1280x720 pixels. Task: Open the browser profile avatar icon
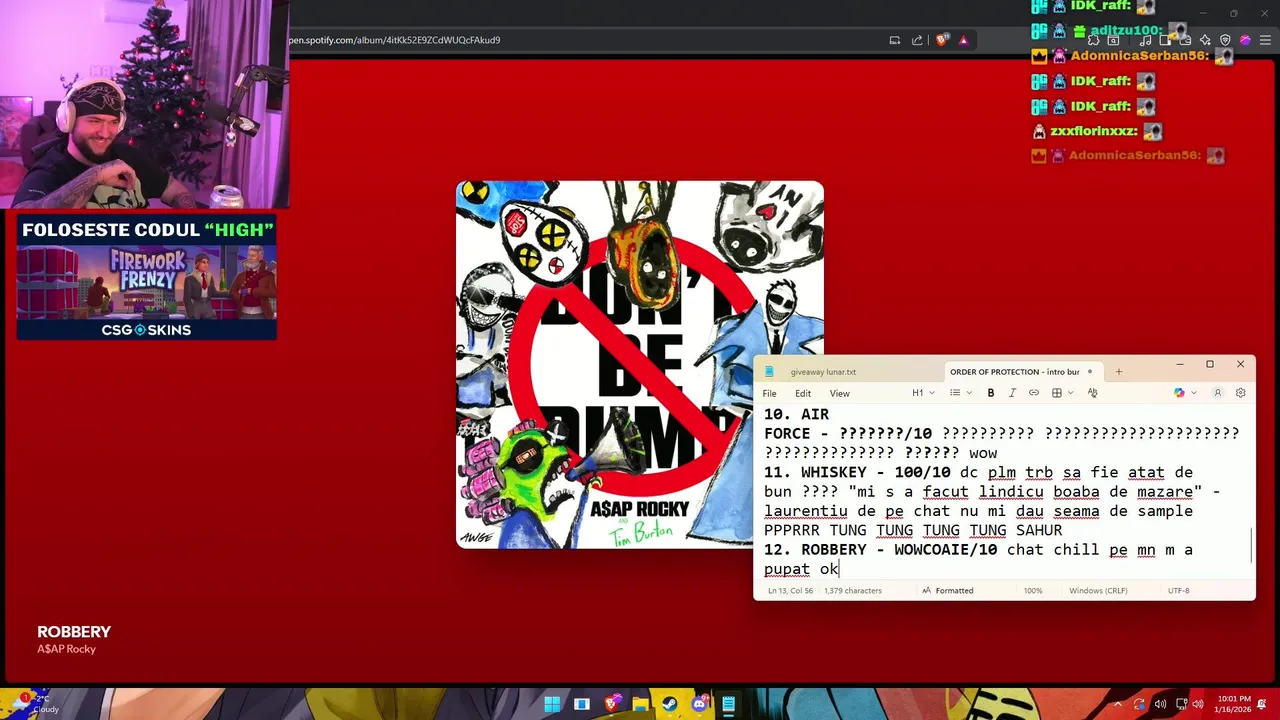1245,41
